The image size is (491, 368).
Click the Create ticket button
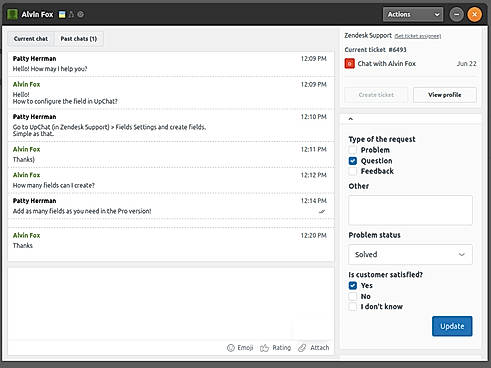(376, 95)
